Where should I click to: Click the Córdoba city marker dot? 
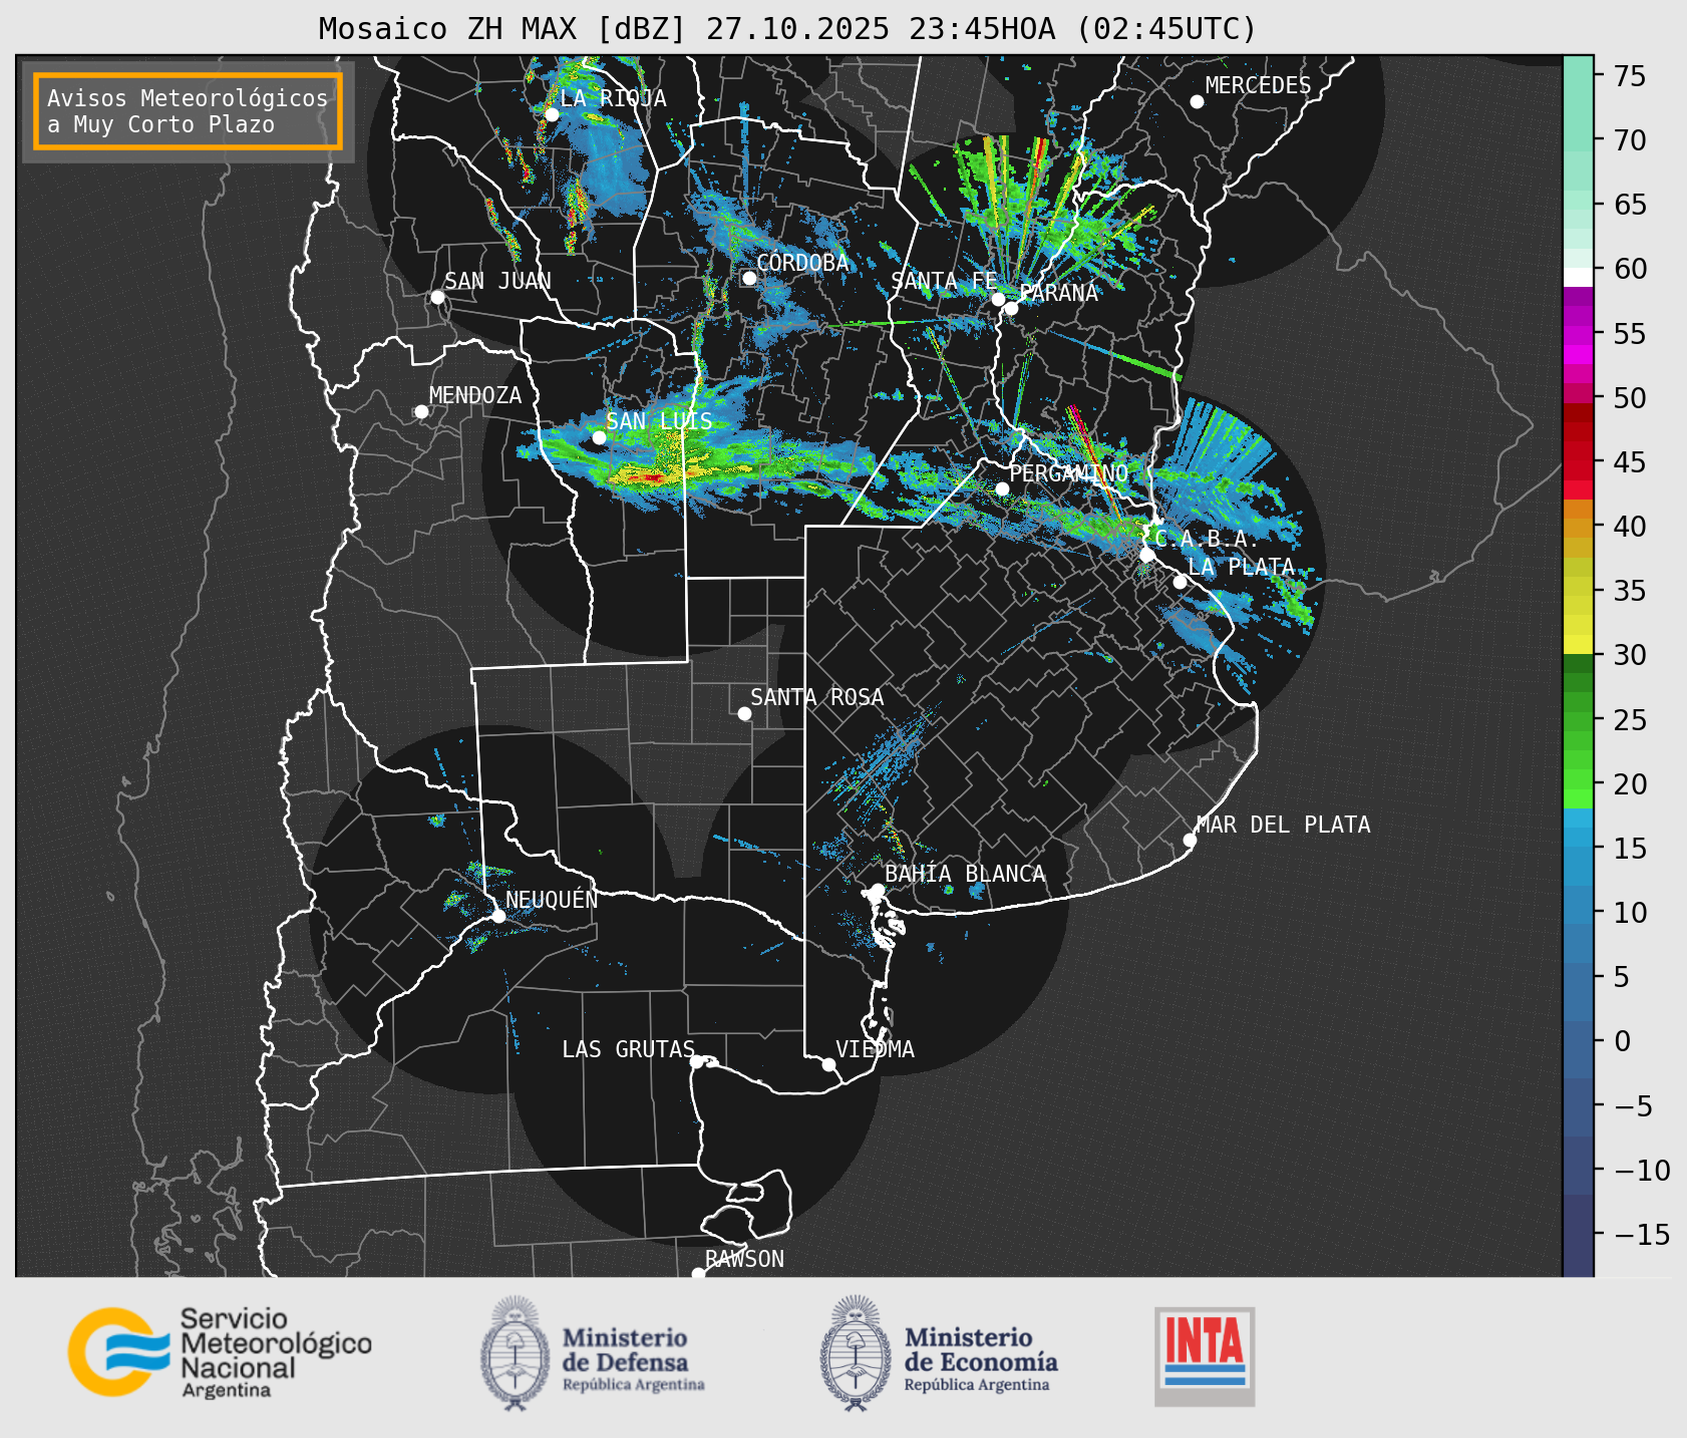pyautogui.click(x=749, y=278)
